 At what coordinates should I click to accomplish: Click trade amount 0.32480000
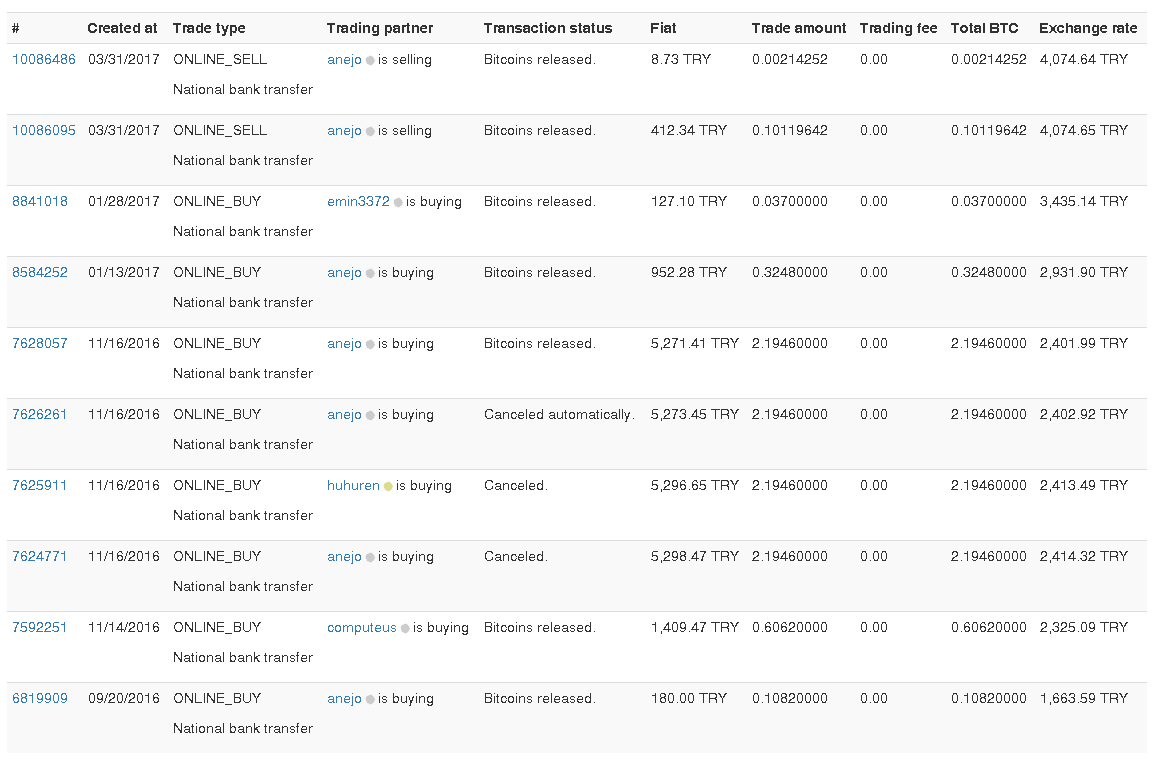(x=790, y=272)
